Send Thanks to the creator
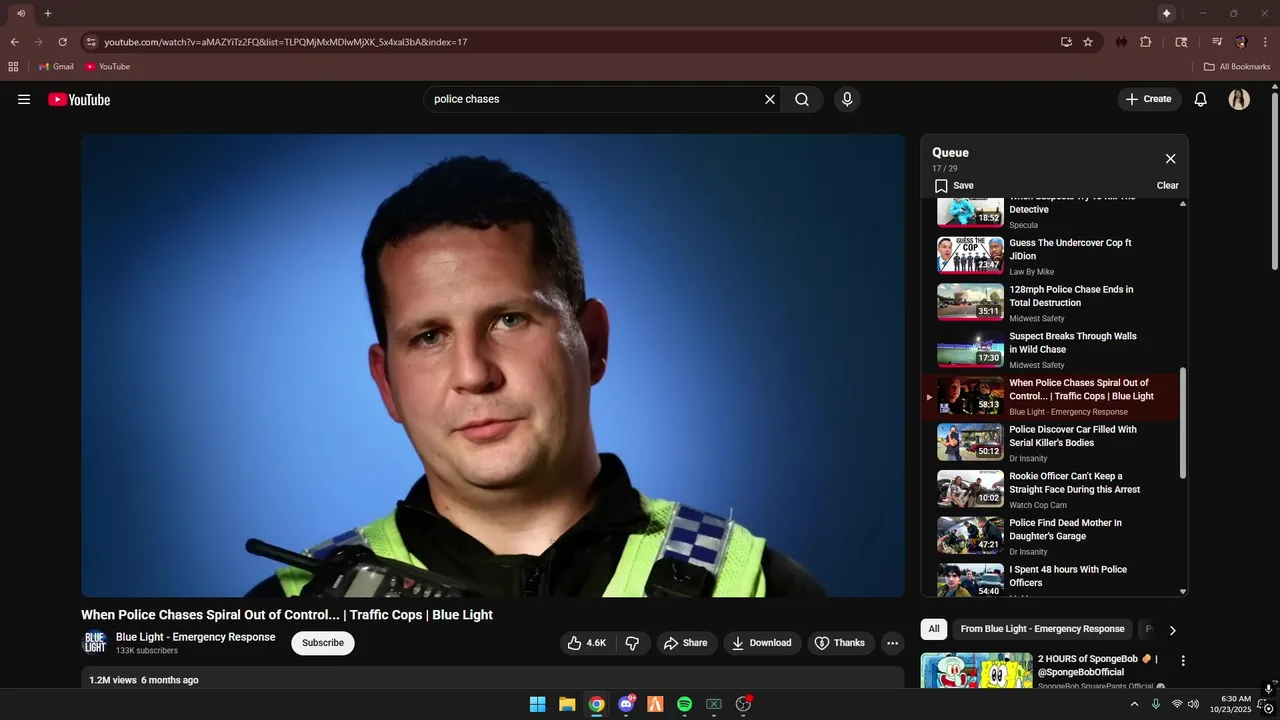This screenshot has width=1280, height=720. point(840,643)
